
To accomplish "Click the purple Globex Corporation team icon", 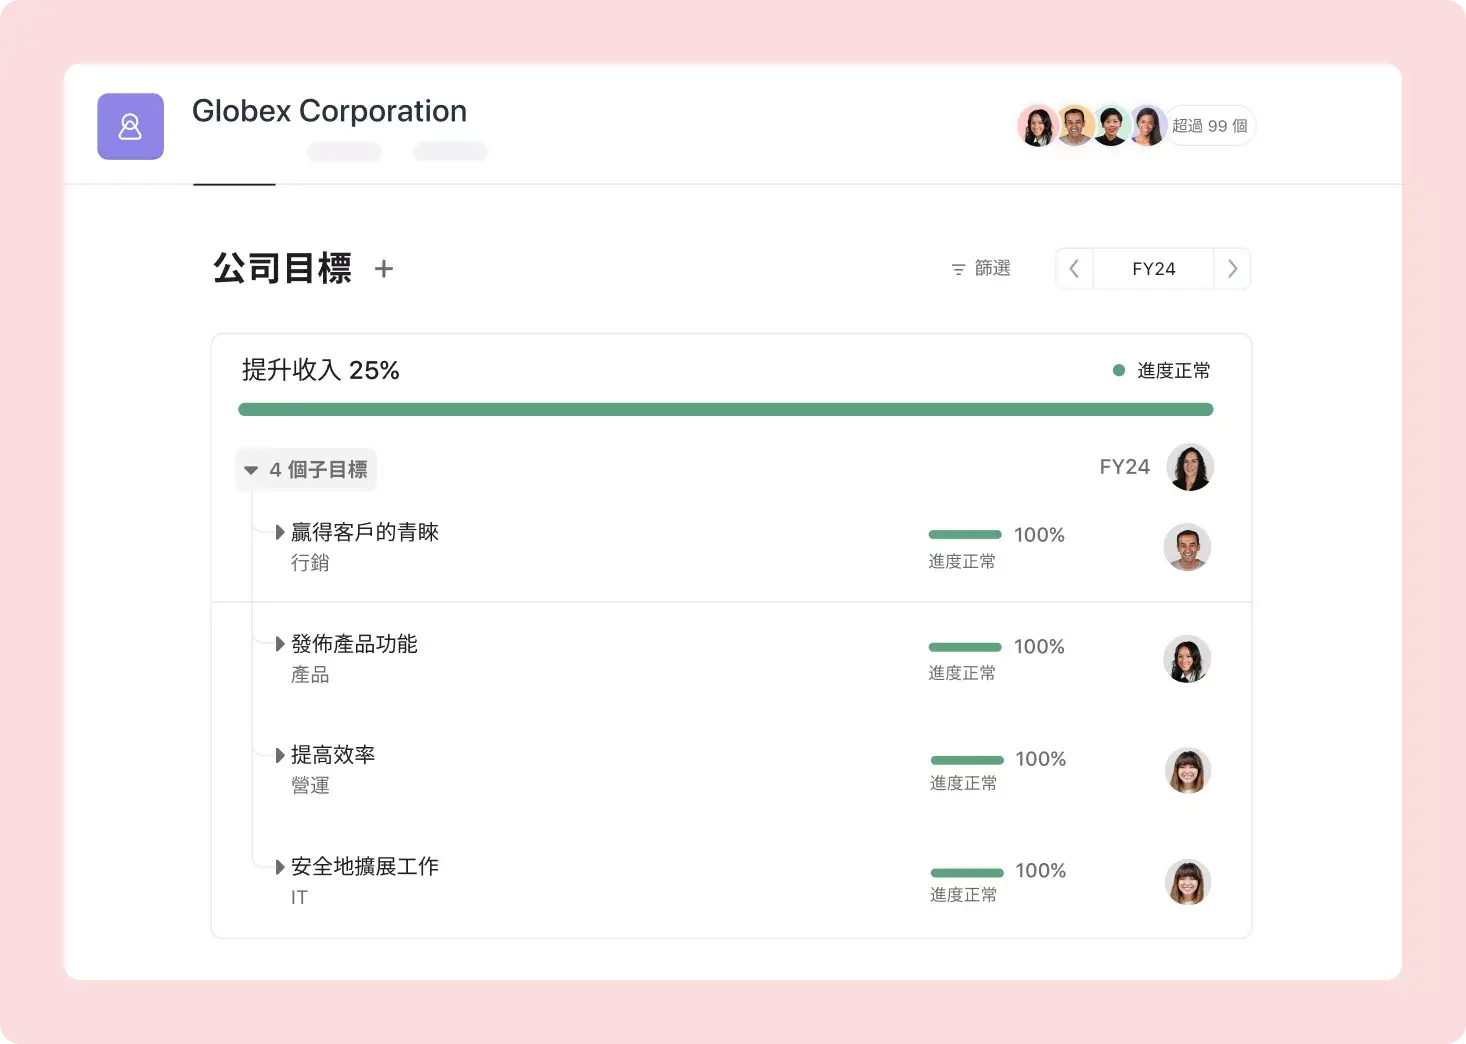I will (130, 126).
